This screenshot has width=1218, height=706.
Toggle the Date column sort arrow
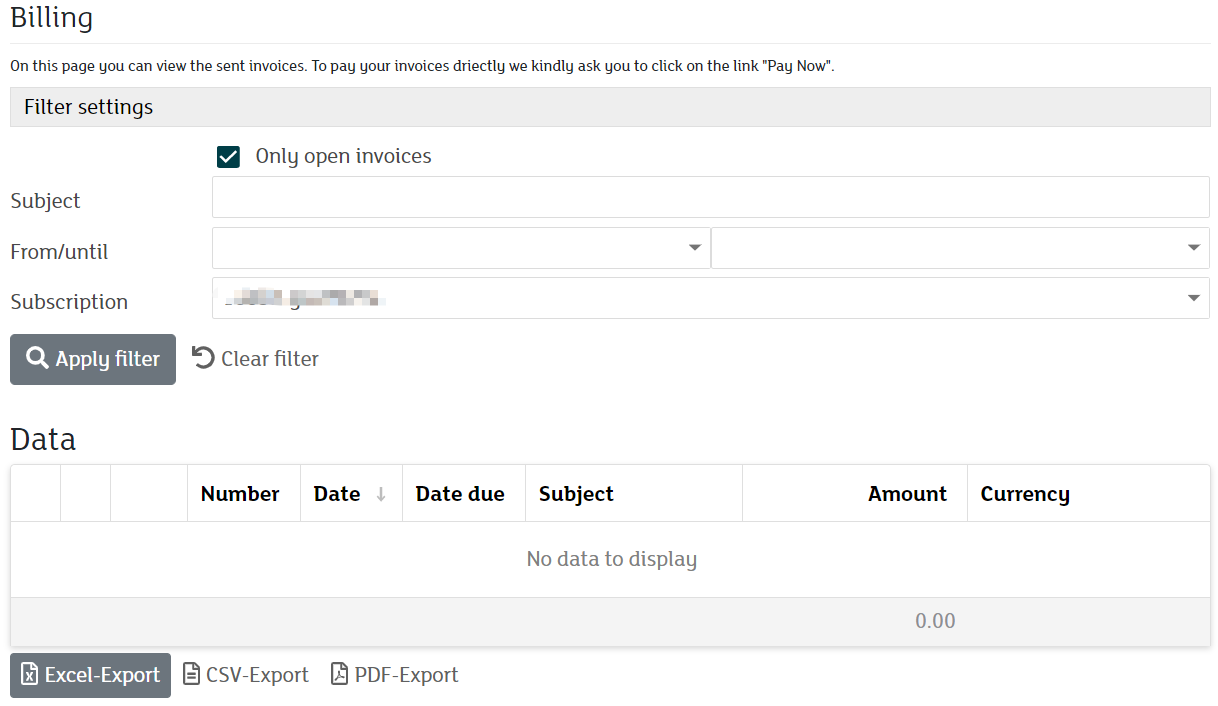(381, 494)
